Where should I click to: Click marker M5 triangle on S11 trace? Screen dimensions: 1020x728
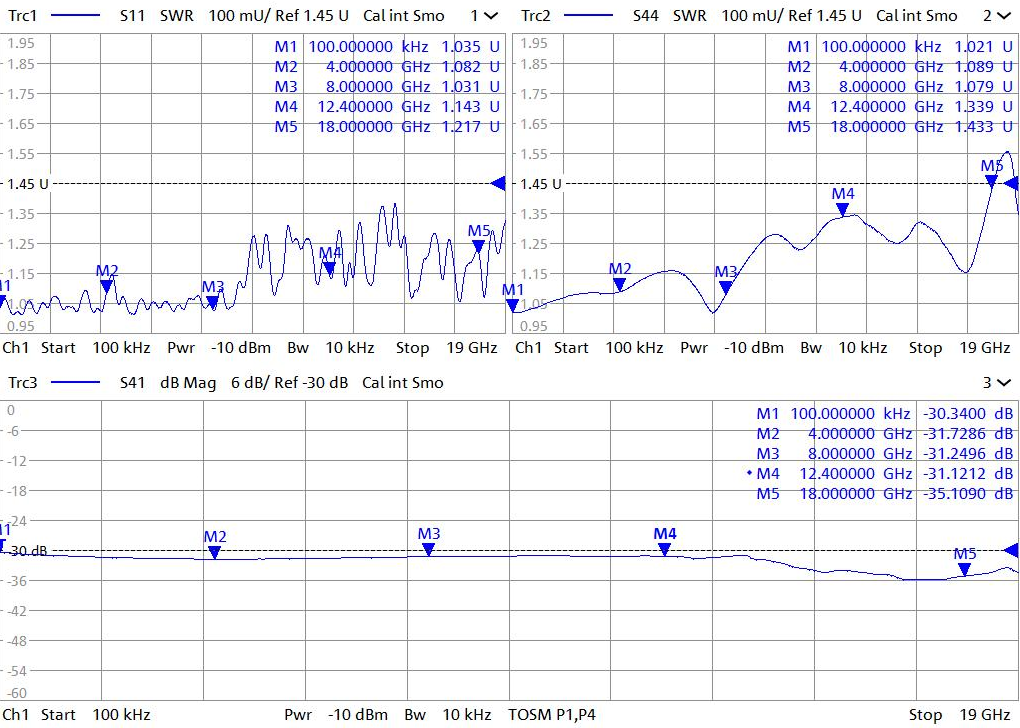tap(479, 246)
